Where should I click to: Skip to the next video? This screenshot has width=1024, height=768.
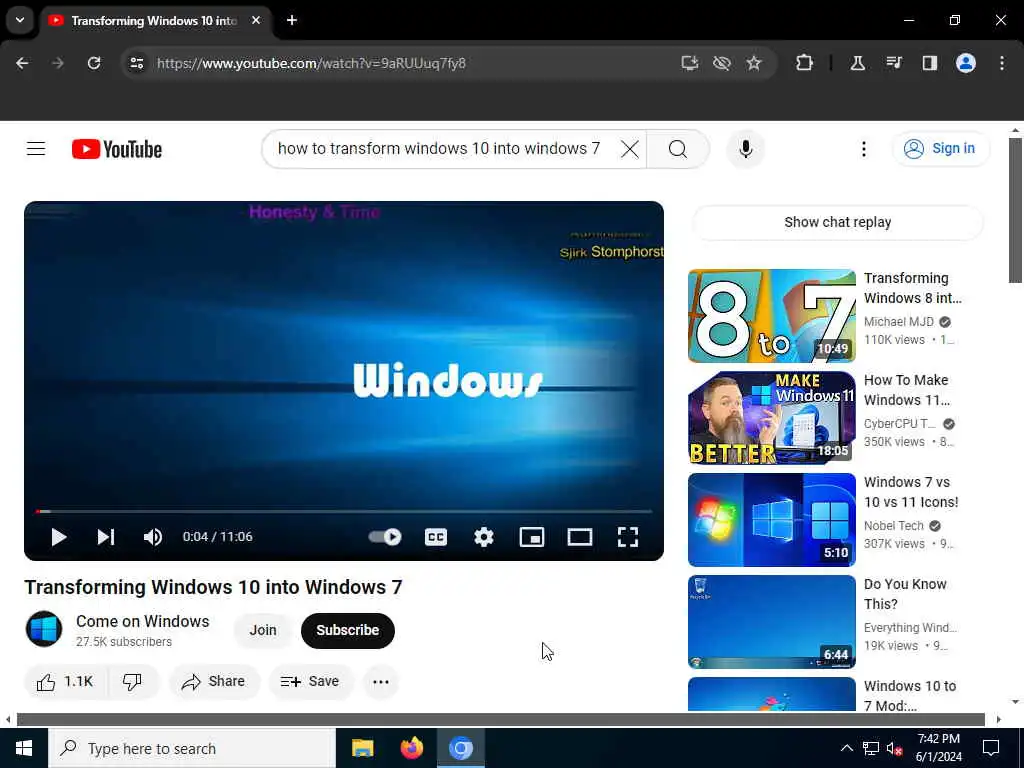[106, 537]
